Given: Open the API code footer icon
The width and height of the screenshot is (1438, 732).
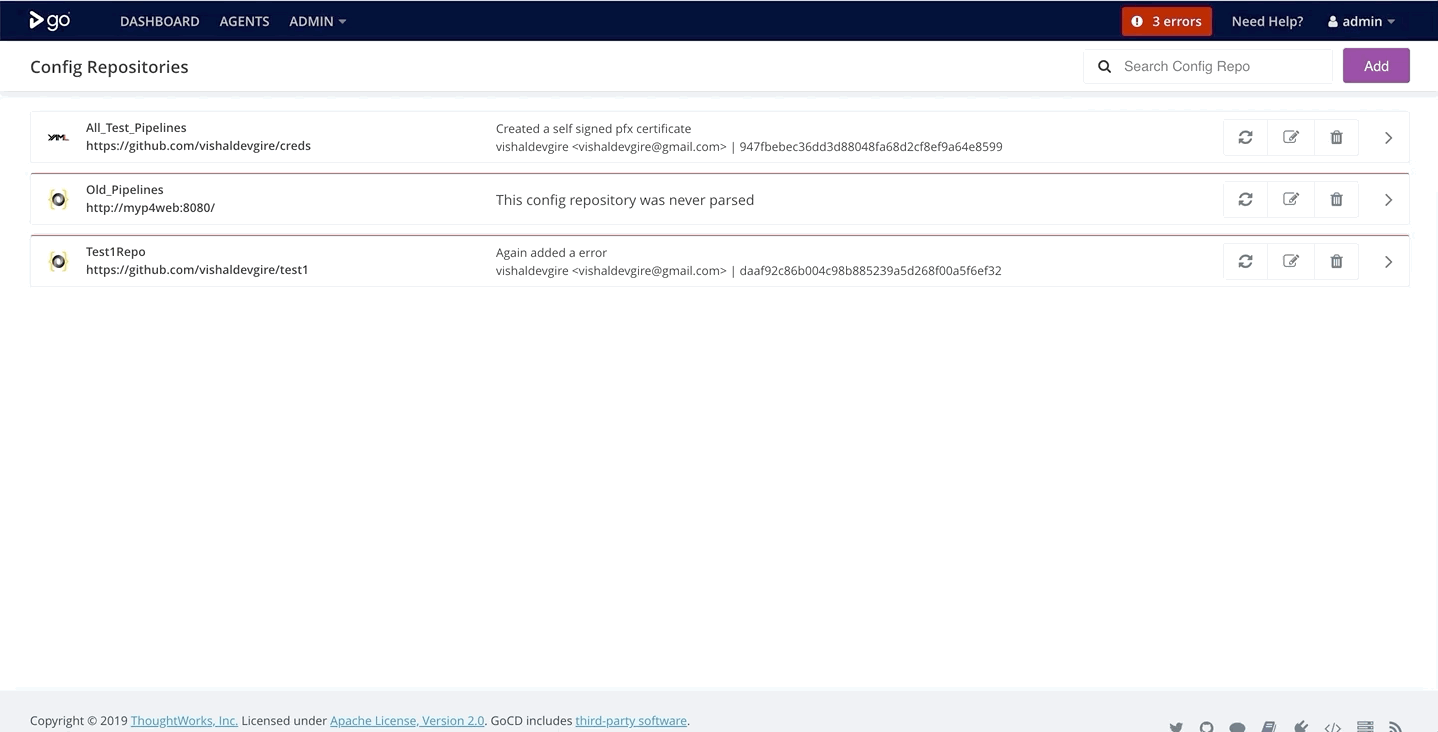Looking at the screenshot, I should click(x=1332, y=728).
